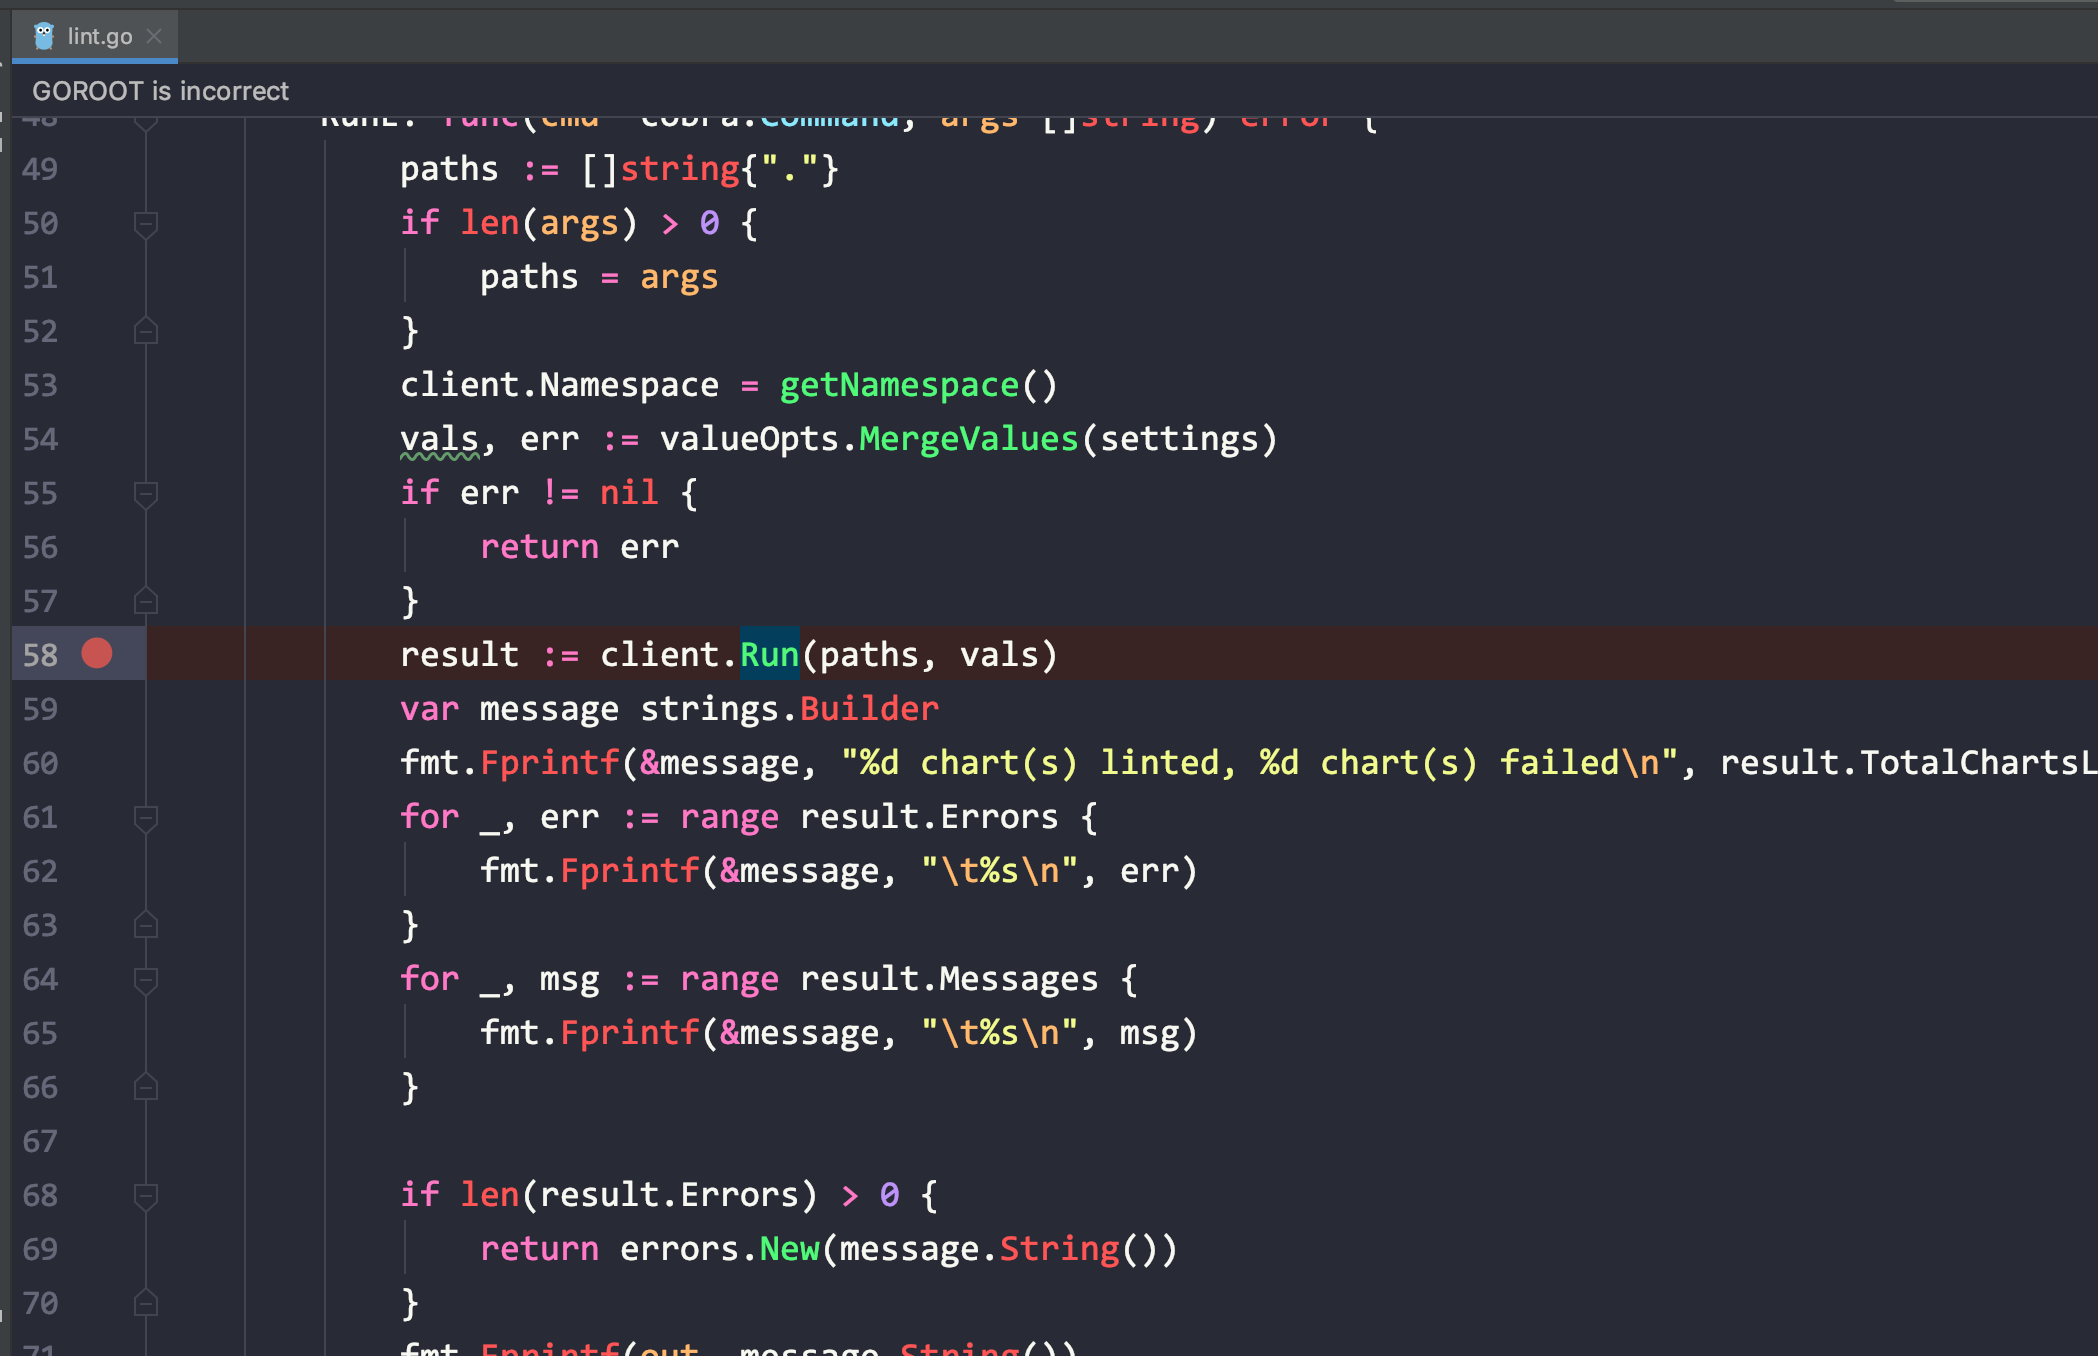Remove the breakpoint on line 58
This screenshot has width=2098, height=1356.
click(x=97, y=654)
